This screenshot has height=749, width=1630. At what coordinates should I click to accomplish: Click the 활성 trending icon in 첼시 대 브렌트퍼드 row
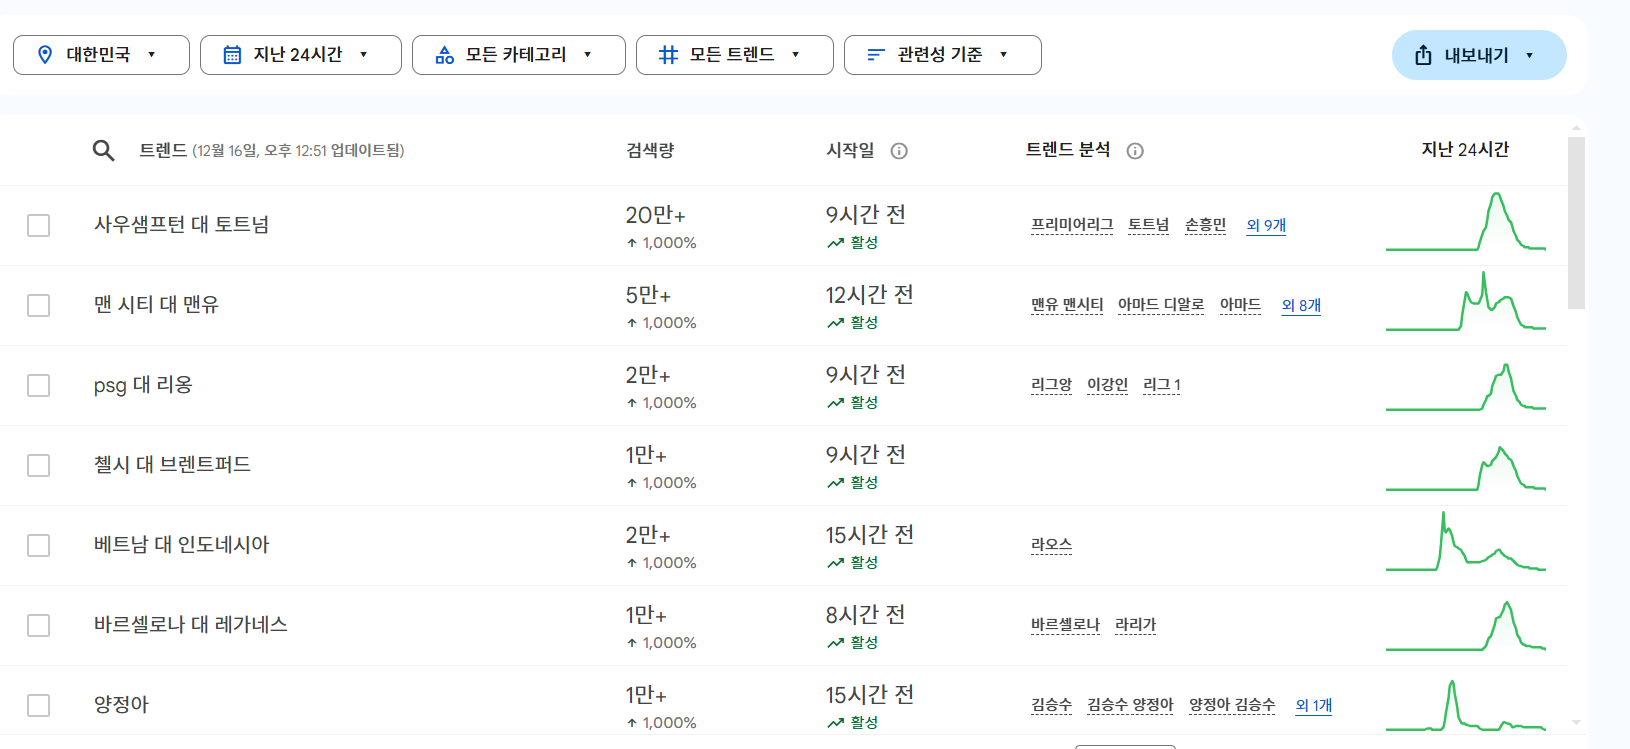point(835,483)
